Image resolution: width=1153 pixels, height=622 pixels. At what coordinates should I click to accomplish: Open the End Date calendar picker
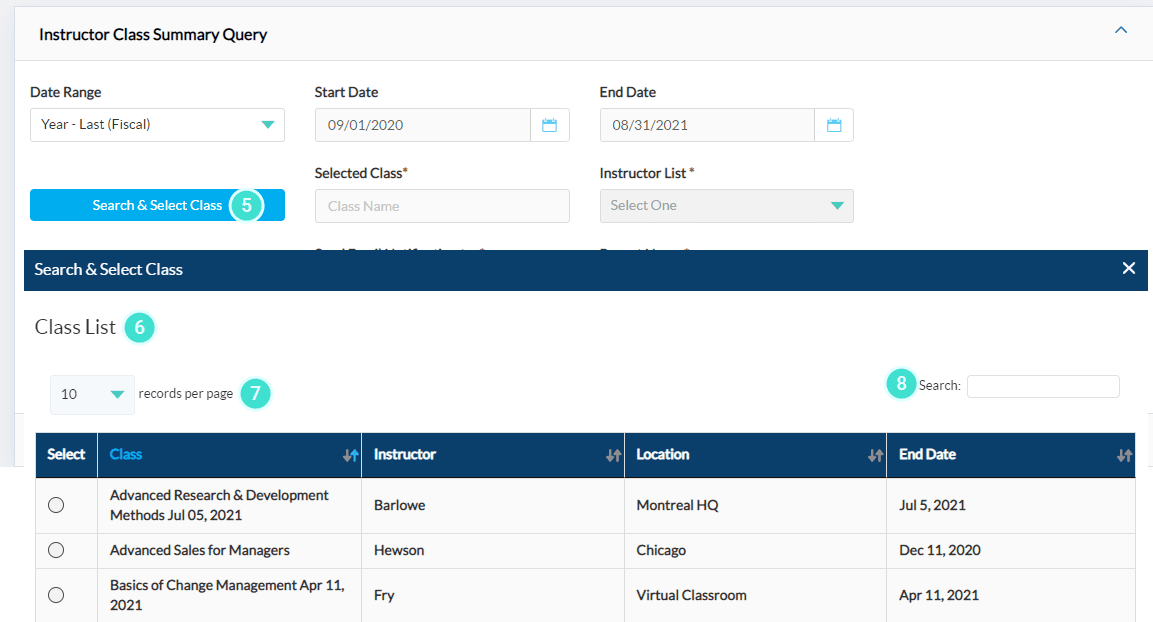click(834, 125)
